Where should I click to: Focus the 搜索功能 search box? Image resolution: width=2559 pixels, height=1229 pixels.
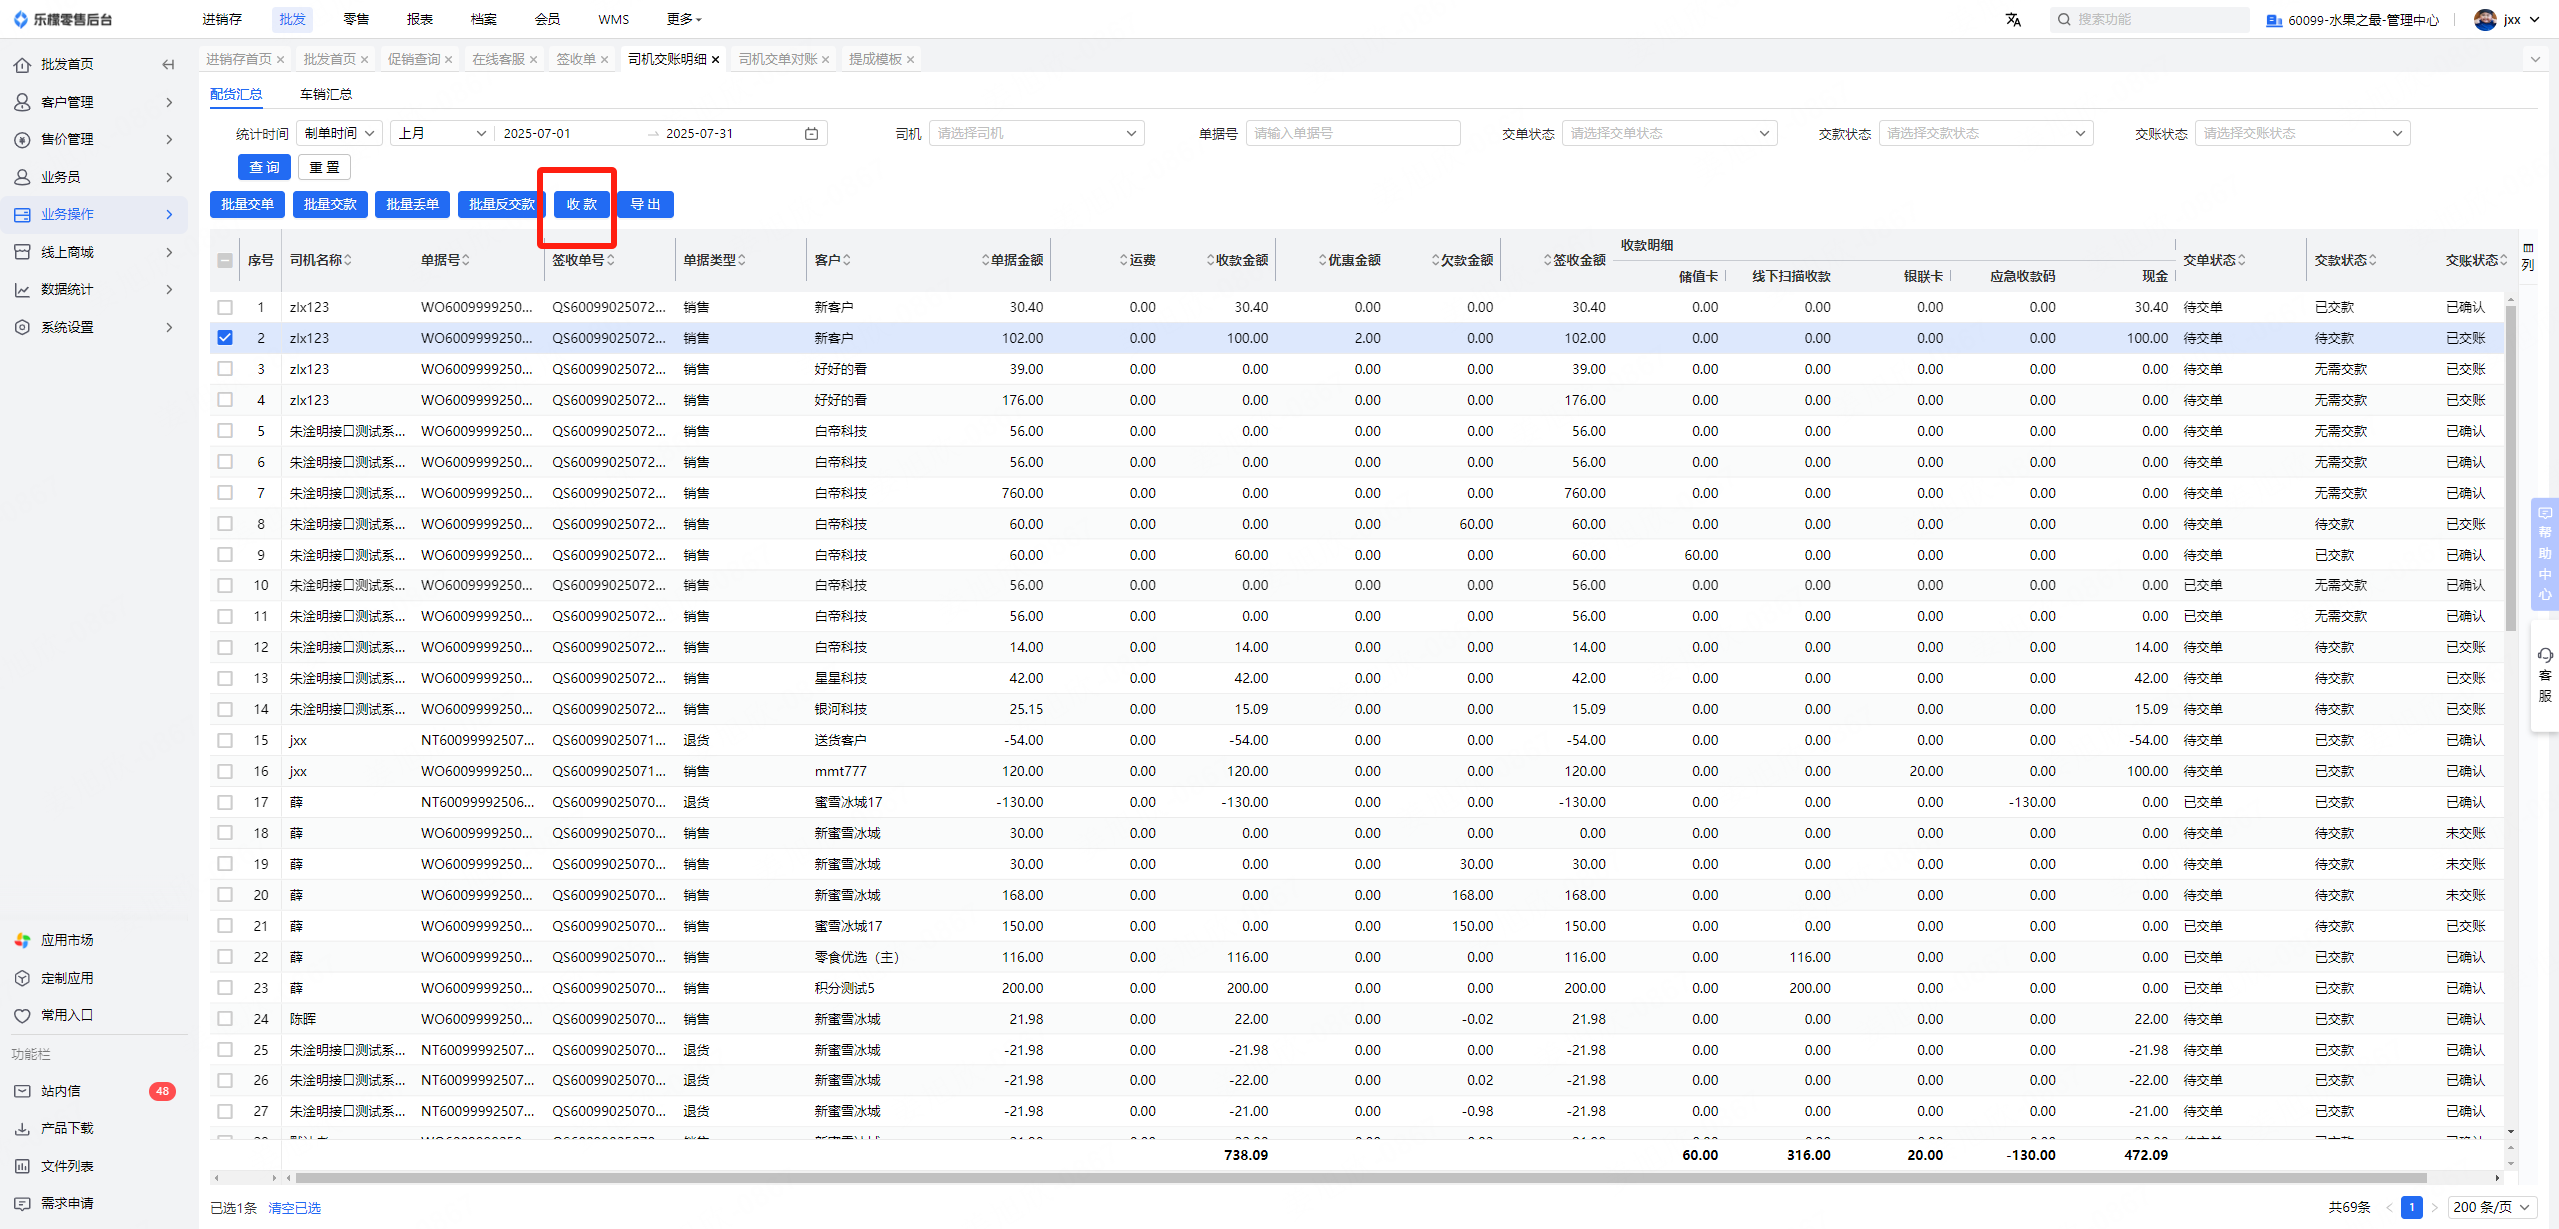click(2149, 19)
